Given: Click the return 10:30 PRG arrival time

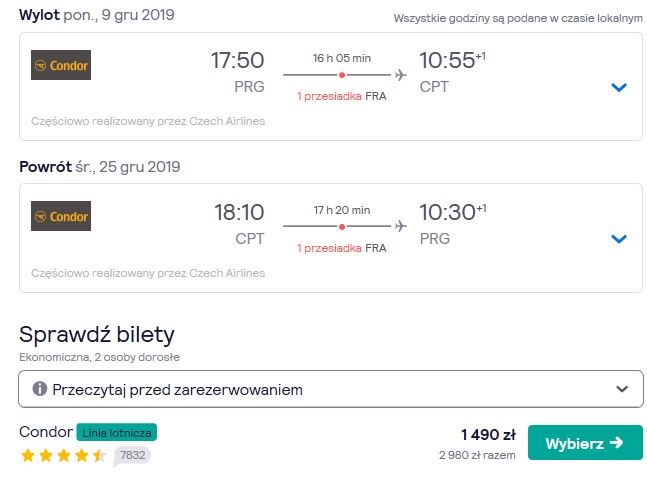Looking at the screenshot, I should (453, 224).
